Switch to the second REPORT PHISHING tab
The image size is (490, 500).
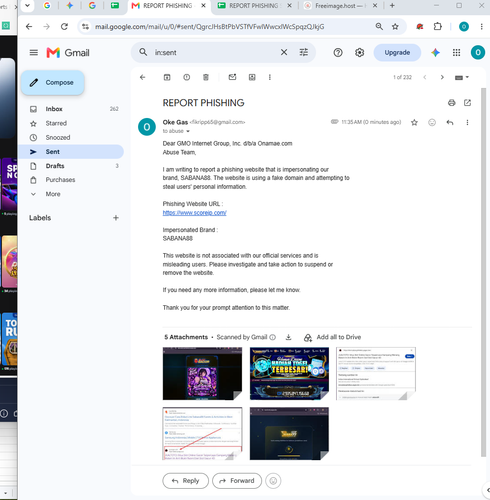253,6
